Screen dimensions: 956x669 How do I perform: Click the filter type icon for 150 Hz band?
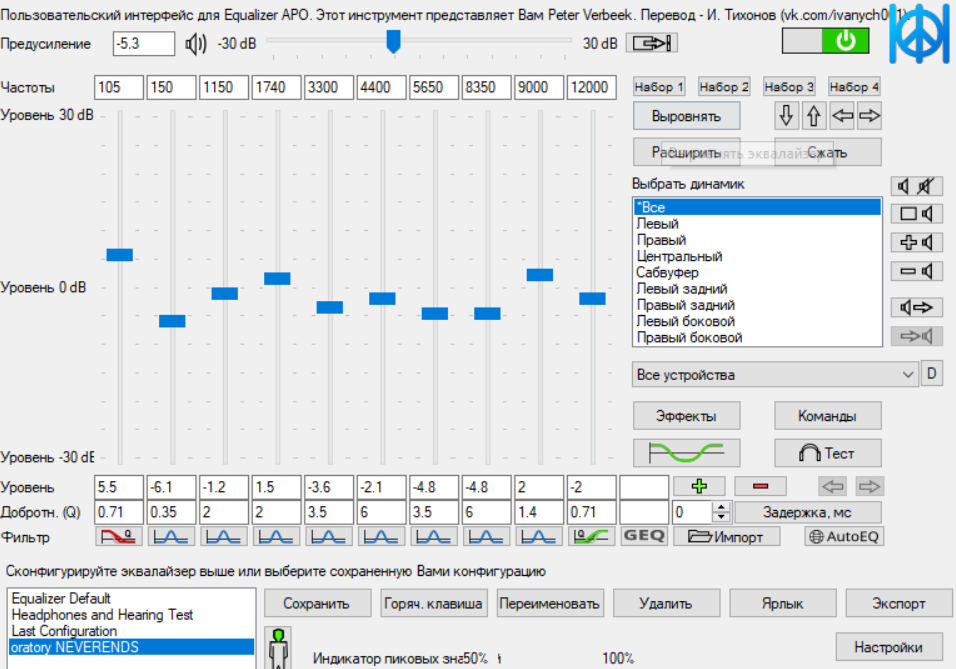pos(171,537)
